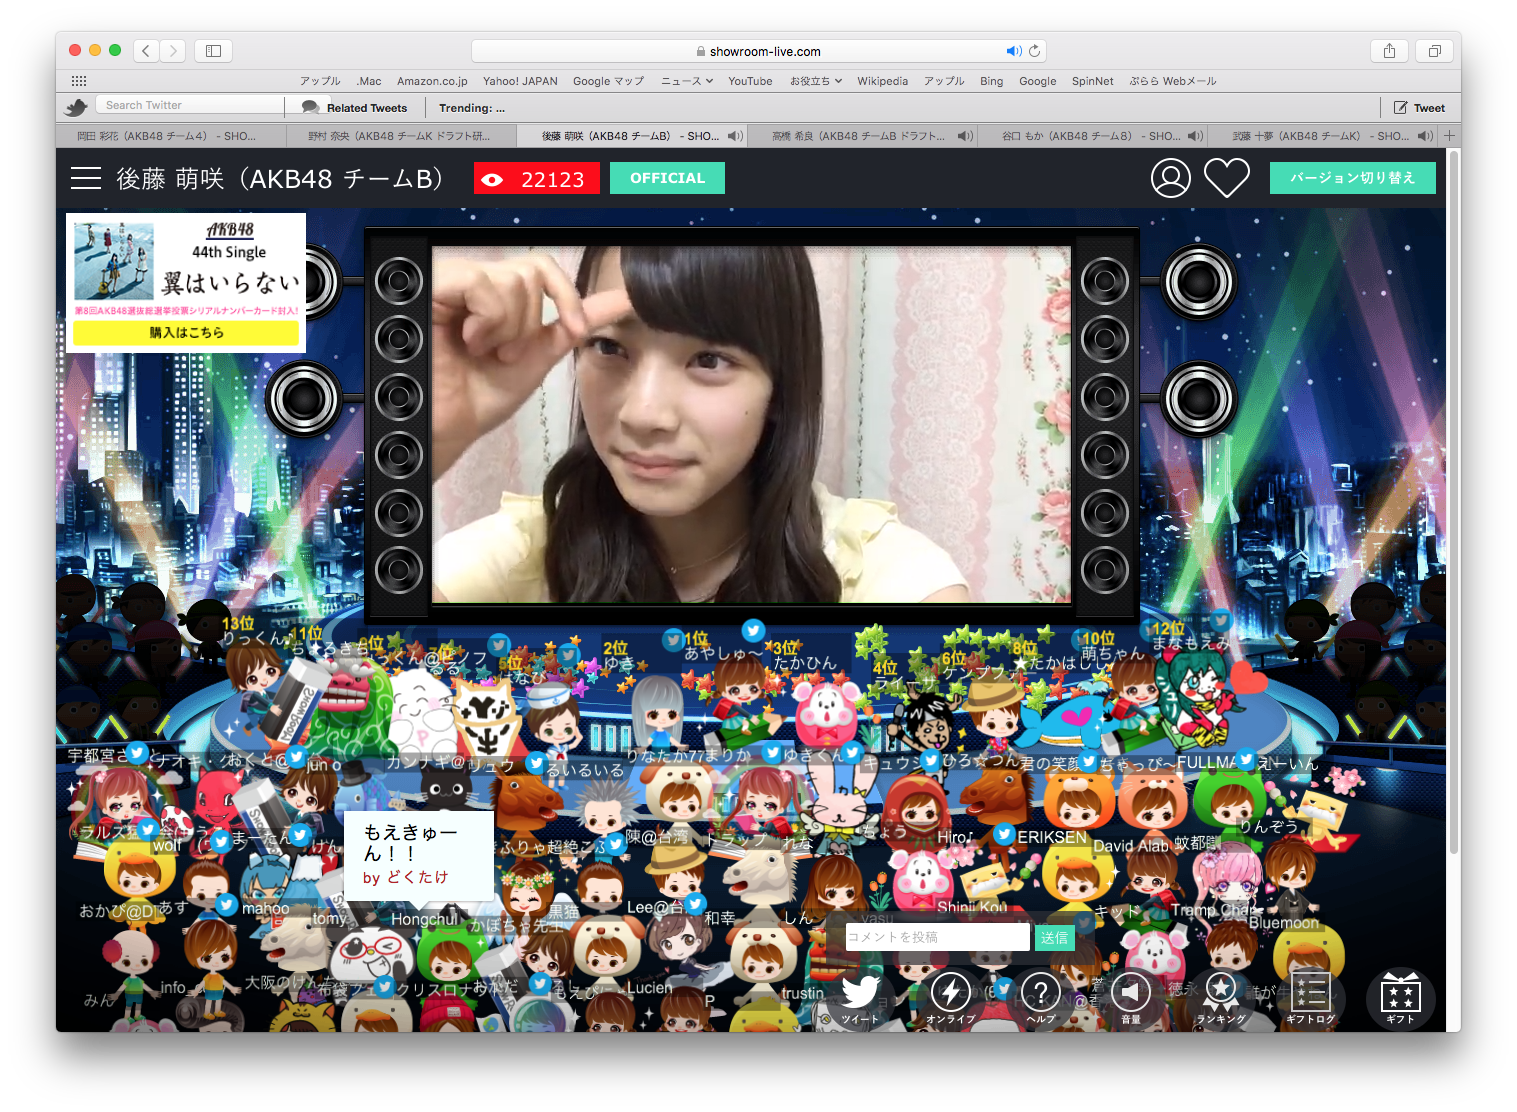
Task: Mute the 武藤 十夢 tab audio
Action: tap(1425, 136)
